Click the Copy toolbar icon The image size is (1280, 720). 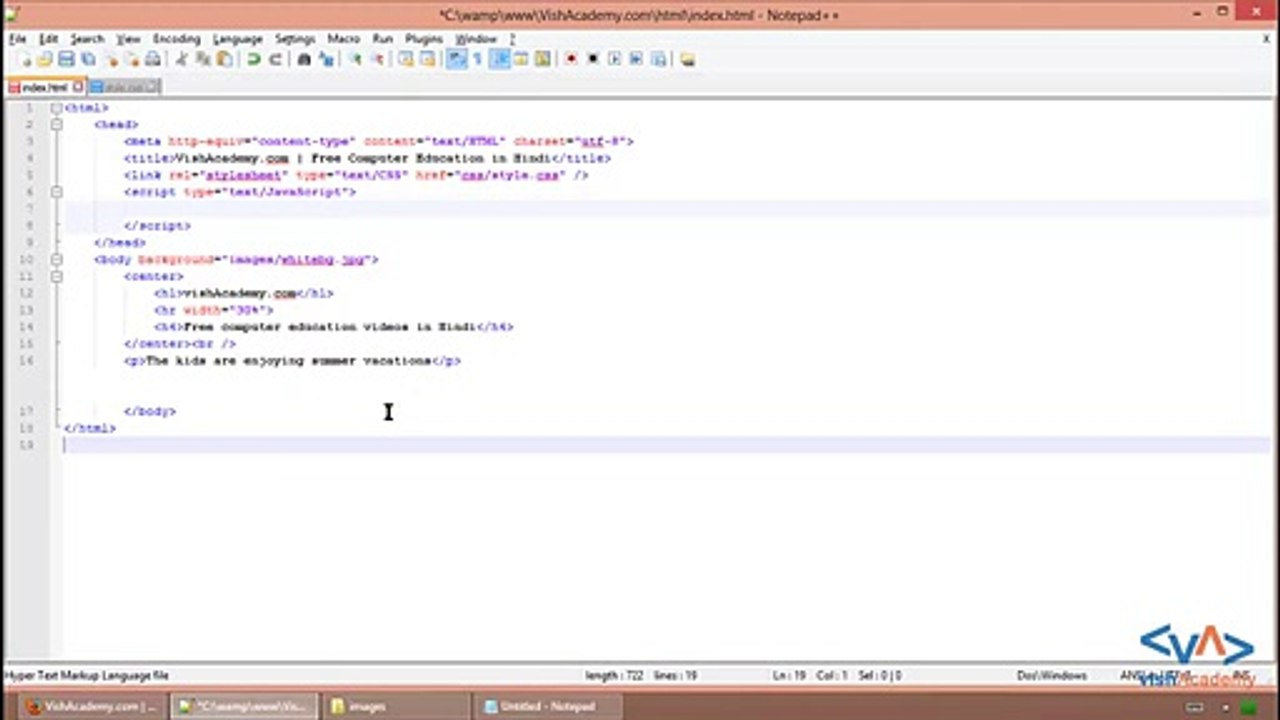[x=203, y=59]
